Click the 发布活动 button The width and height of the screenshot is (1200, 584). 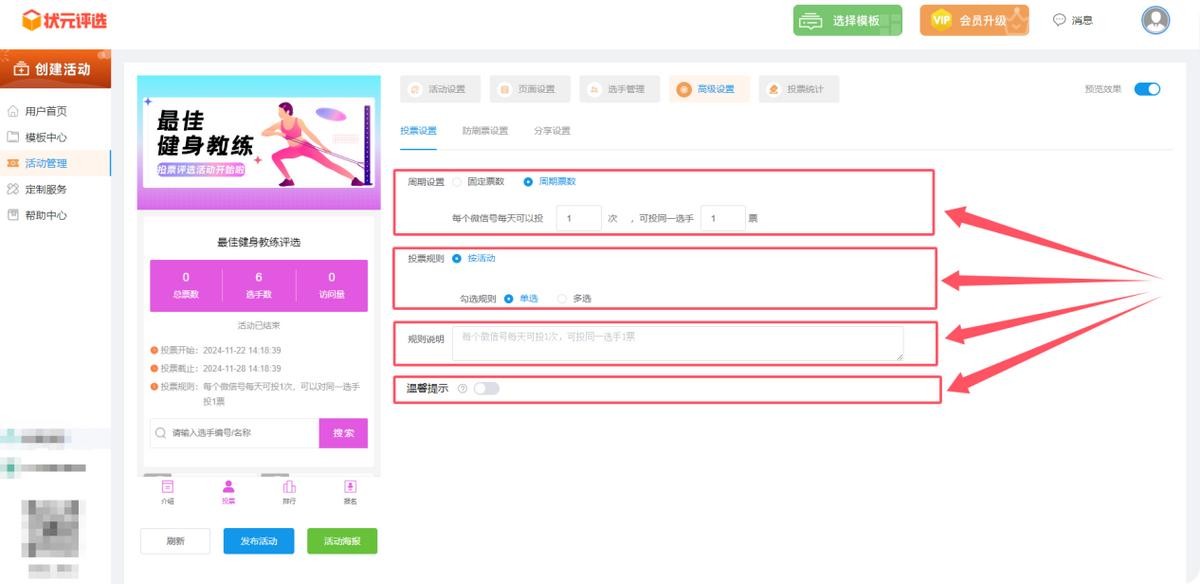258,541
